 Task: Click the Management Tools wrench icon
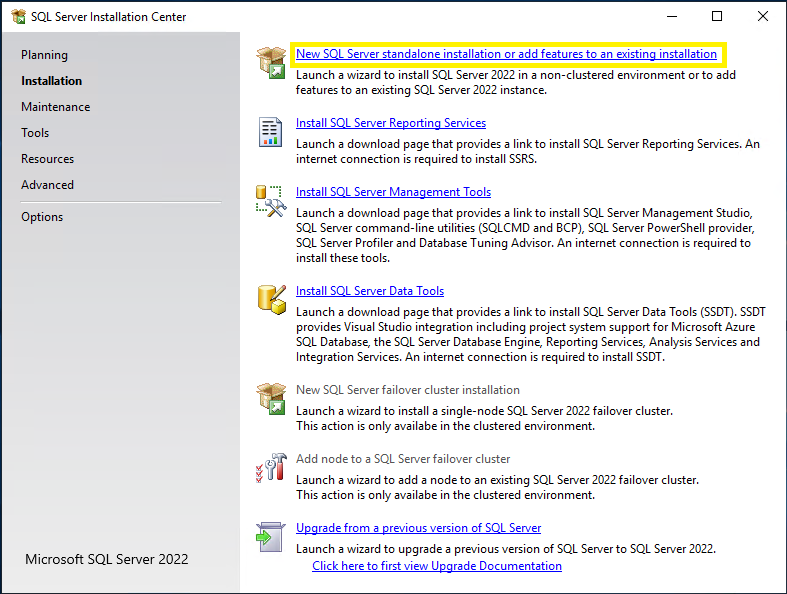coord(271,200)
